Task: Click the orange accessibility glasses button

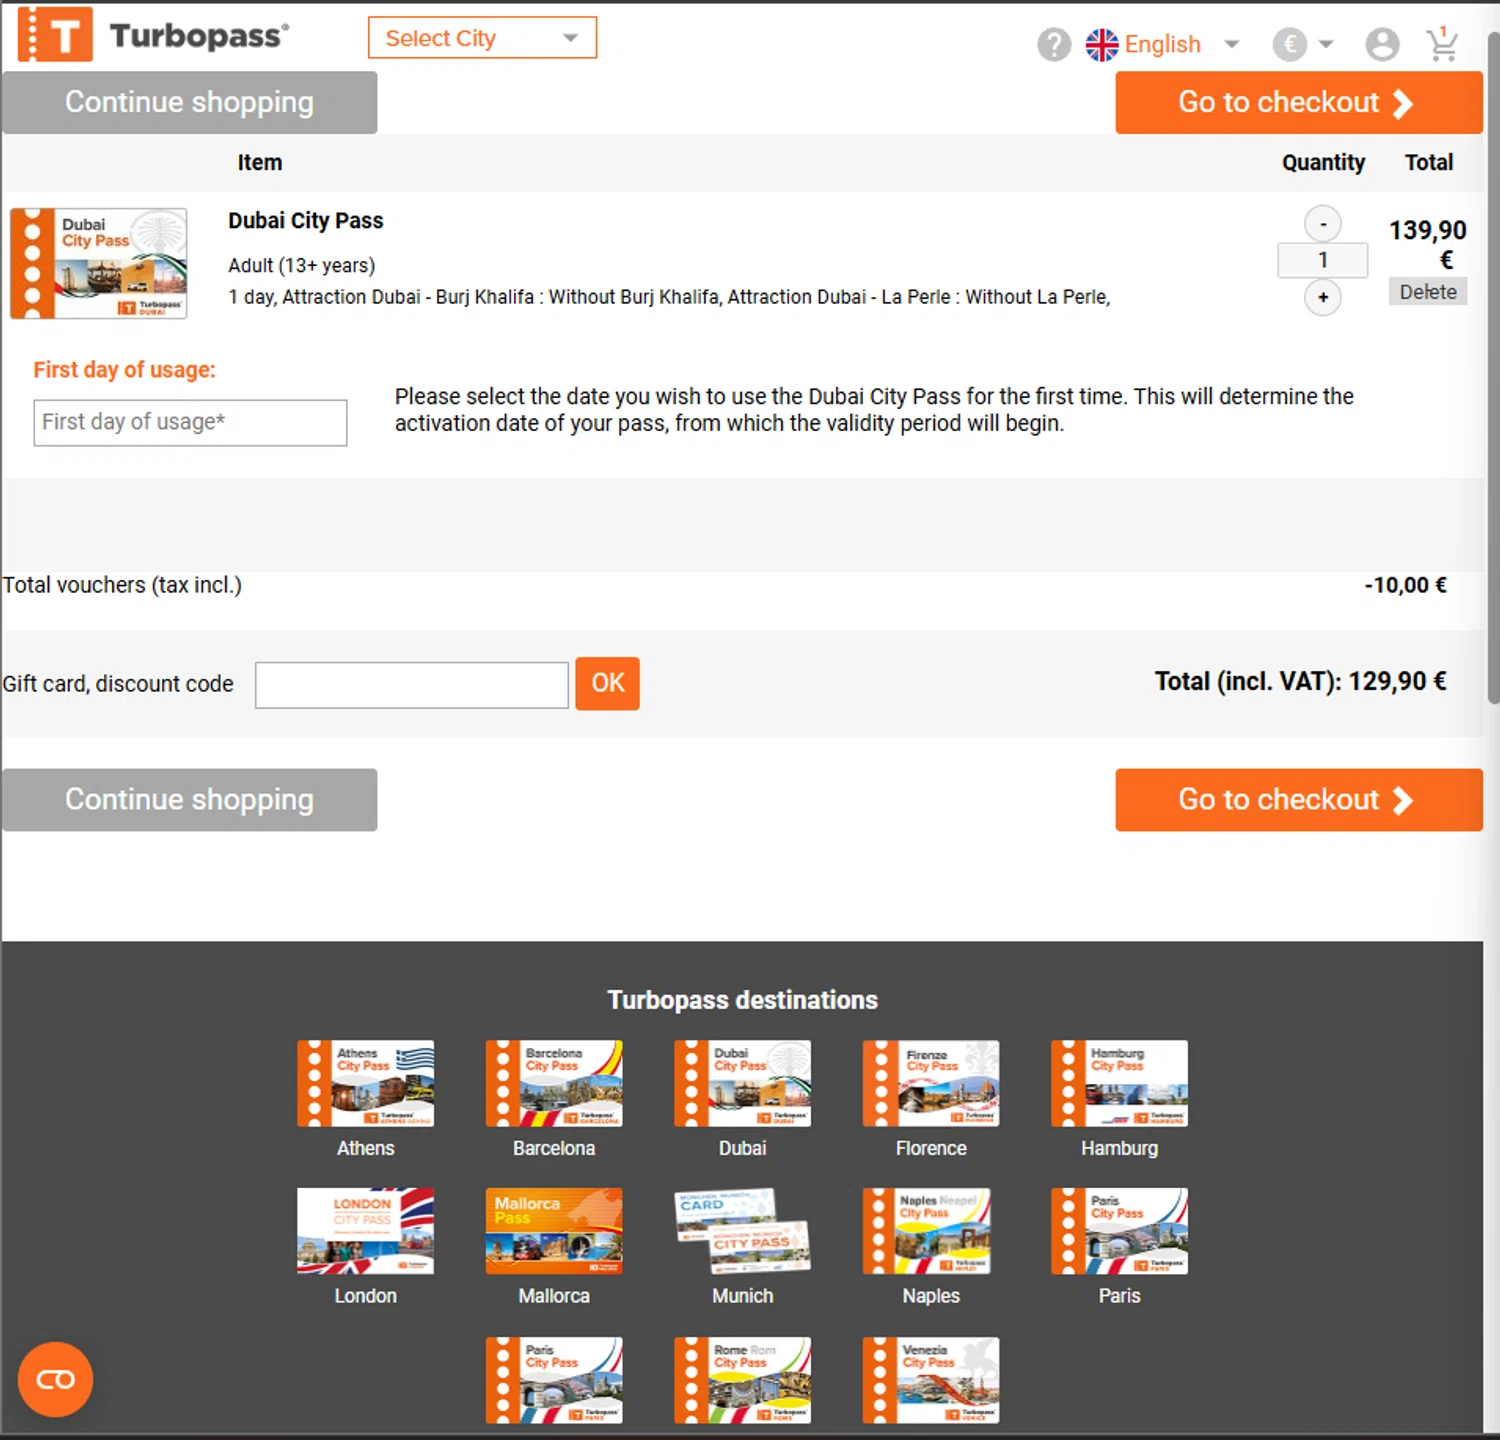Action: 55,1380
